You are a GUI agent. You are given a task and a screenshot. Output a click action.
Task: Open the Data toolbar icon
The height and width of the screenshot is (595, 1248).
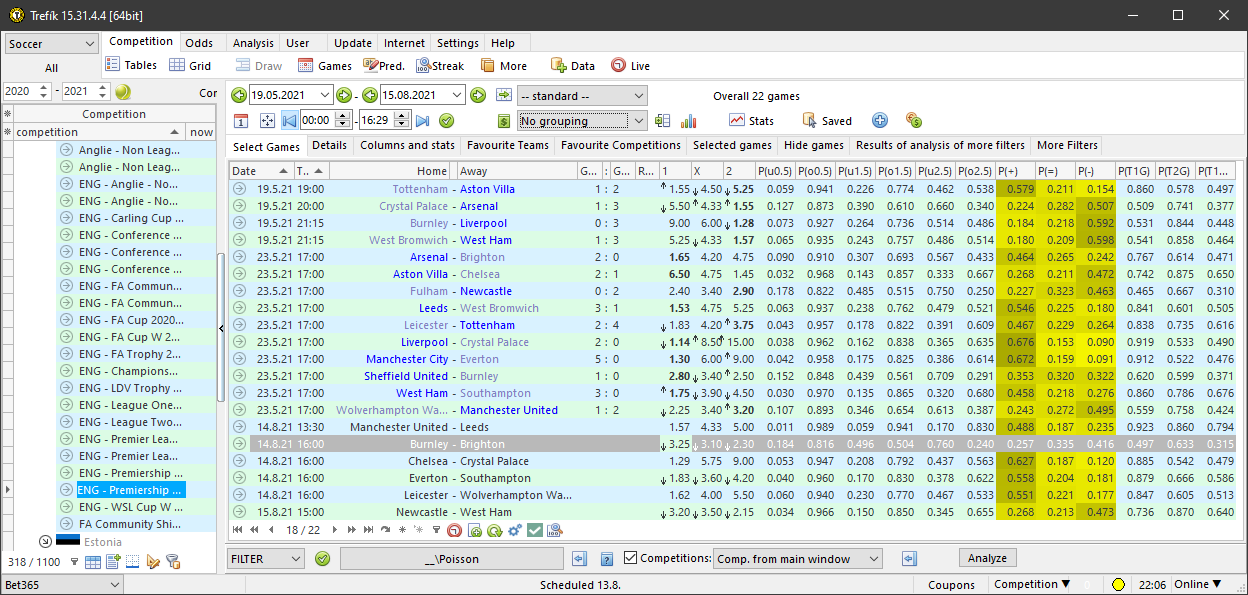point(572,66)
